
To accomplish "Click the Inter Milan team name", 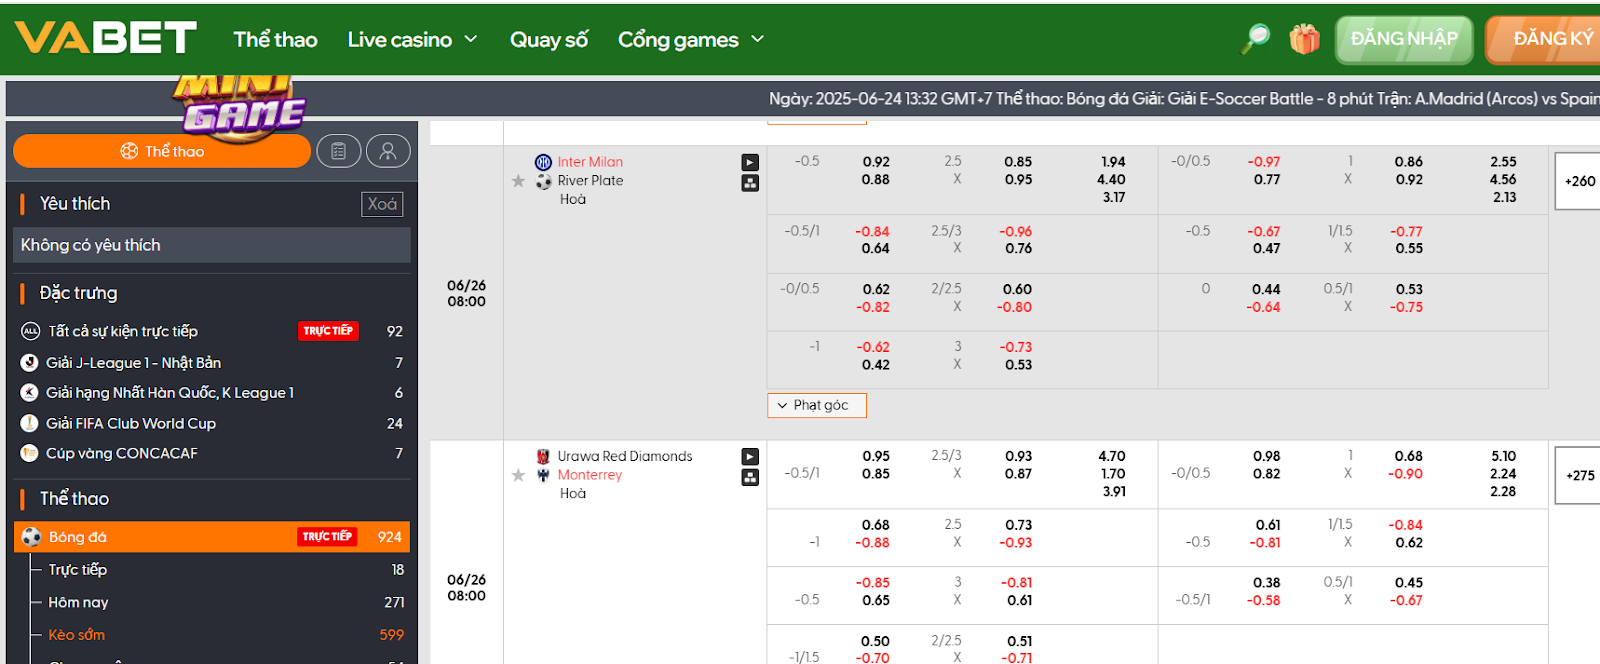I will (590, 162).
